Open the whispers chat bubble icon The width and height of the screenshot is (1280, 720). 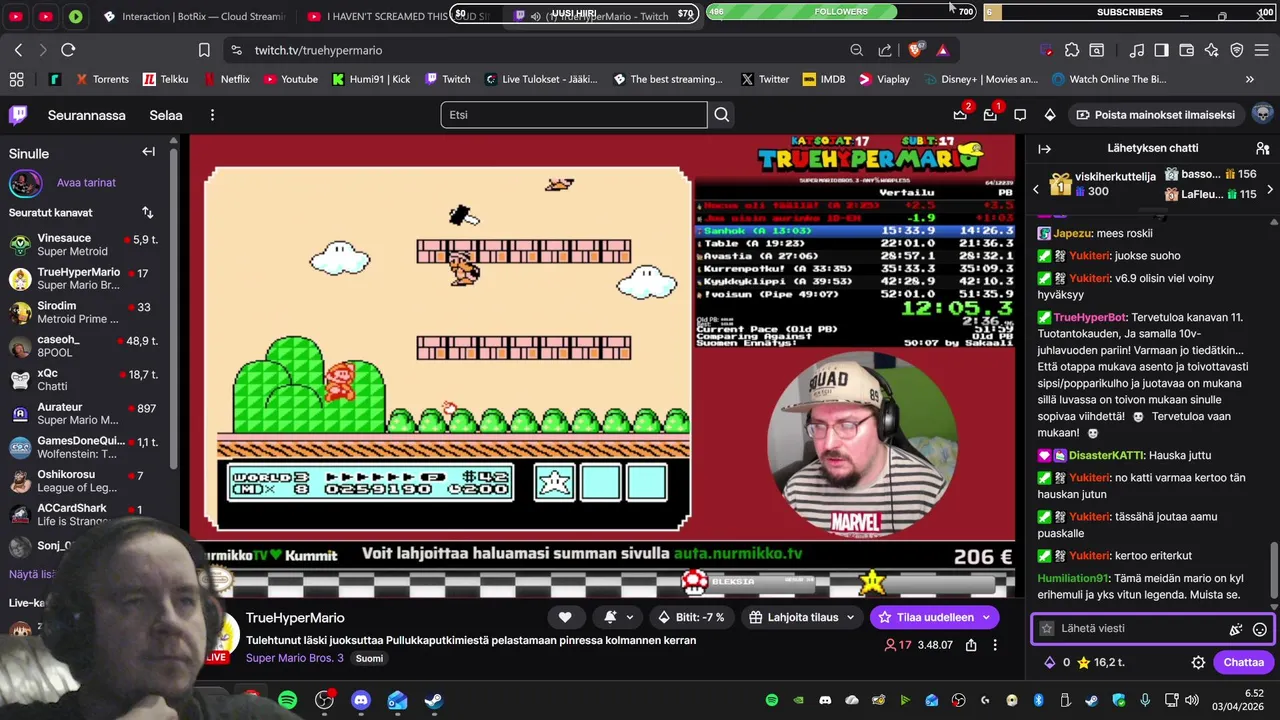click(x=1020, y=115)
